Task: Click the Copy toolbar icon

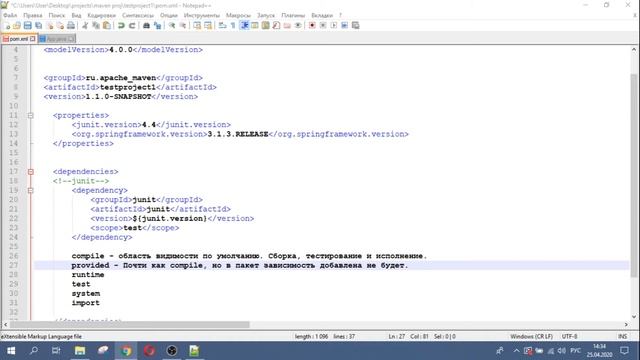Action: click(96, 26)
